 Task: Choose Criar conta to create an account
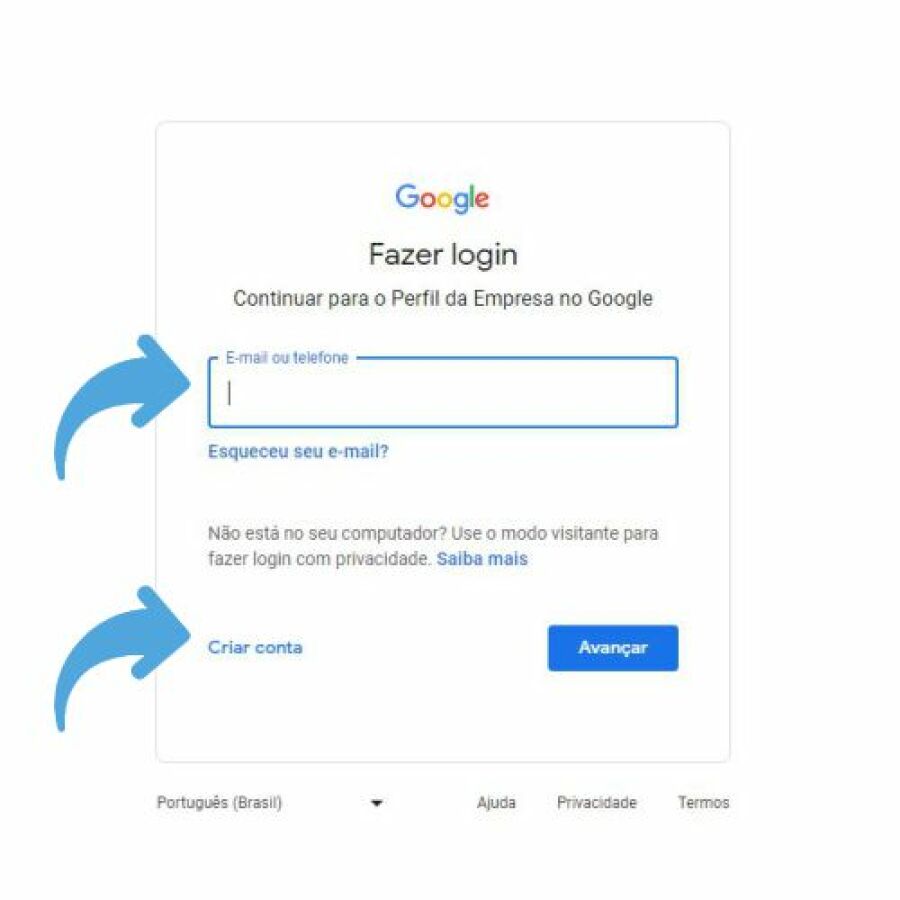255,647
